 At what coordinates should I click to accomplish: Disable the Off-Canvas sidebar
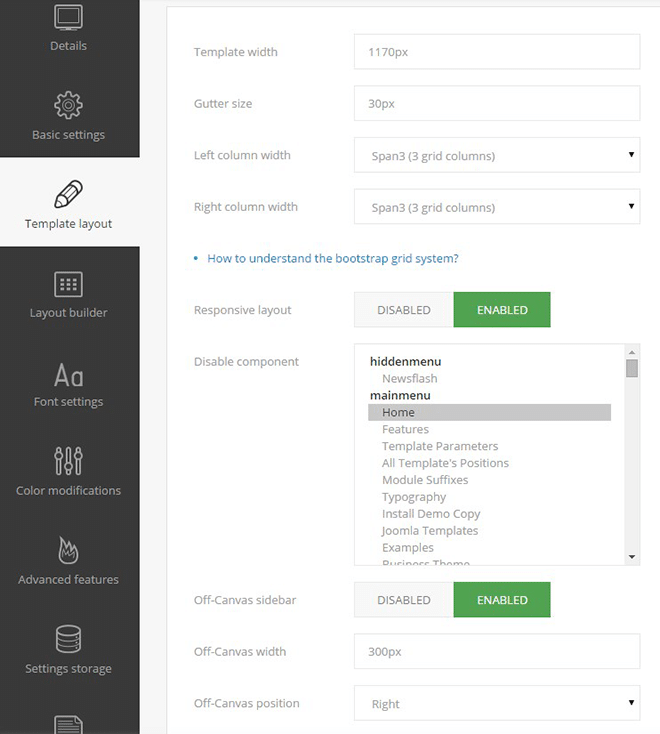click(x=403, y=600)
